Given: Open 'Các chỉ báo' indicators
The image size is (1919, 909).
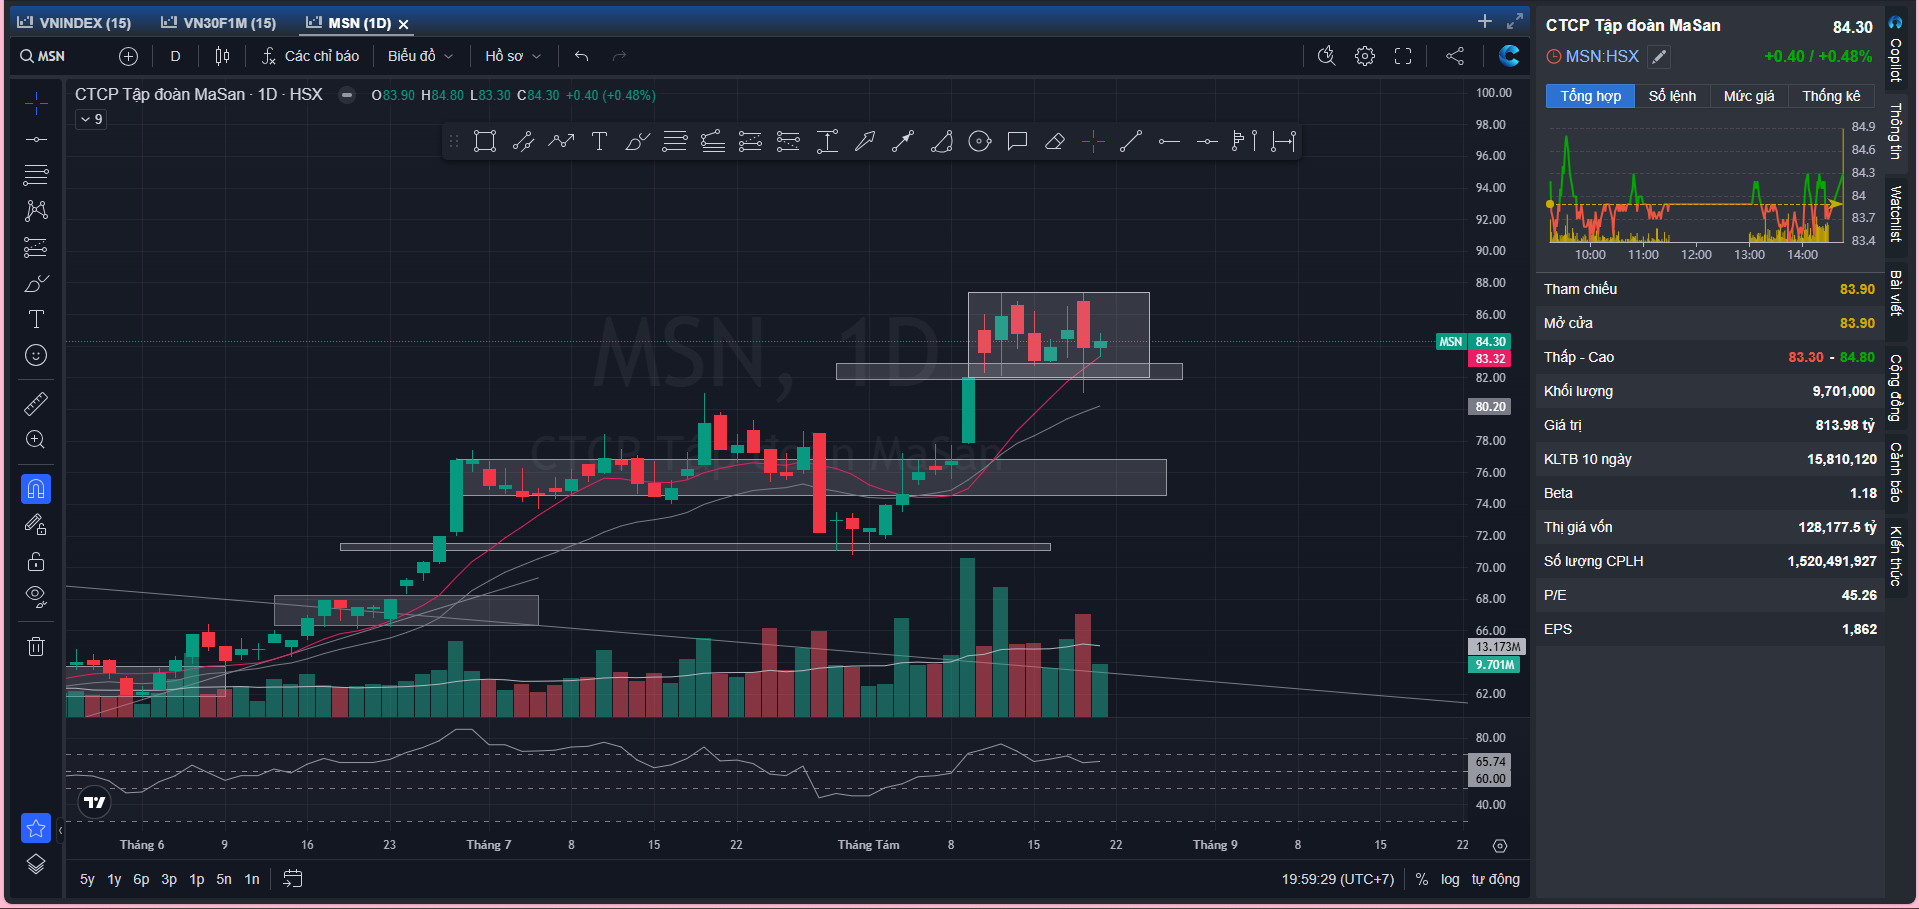Looking at the screenshot, I should click(310, 56).
